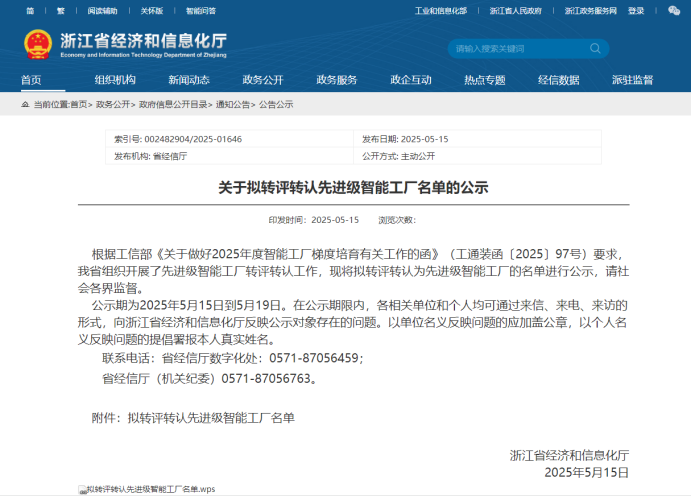This screenshot has width=692, height=497.
Task: Click the national emblem logo
Action: click(x=38, y=45)
